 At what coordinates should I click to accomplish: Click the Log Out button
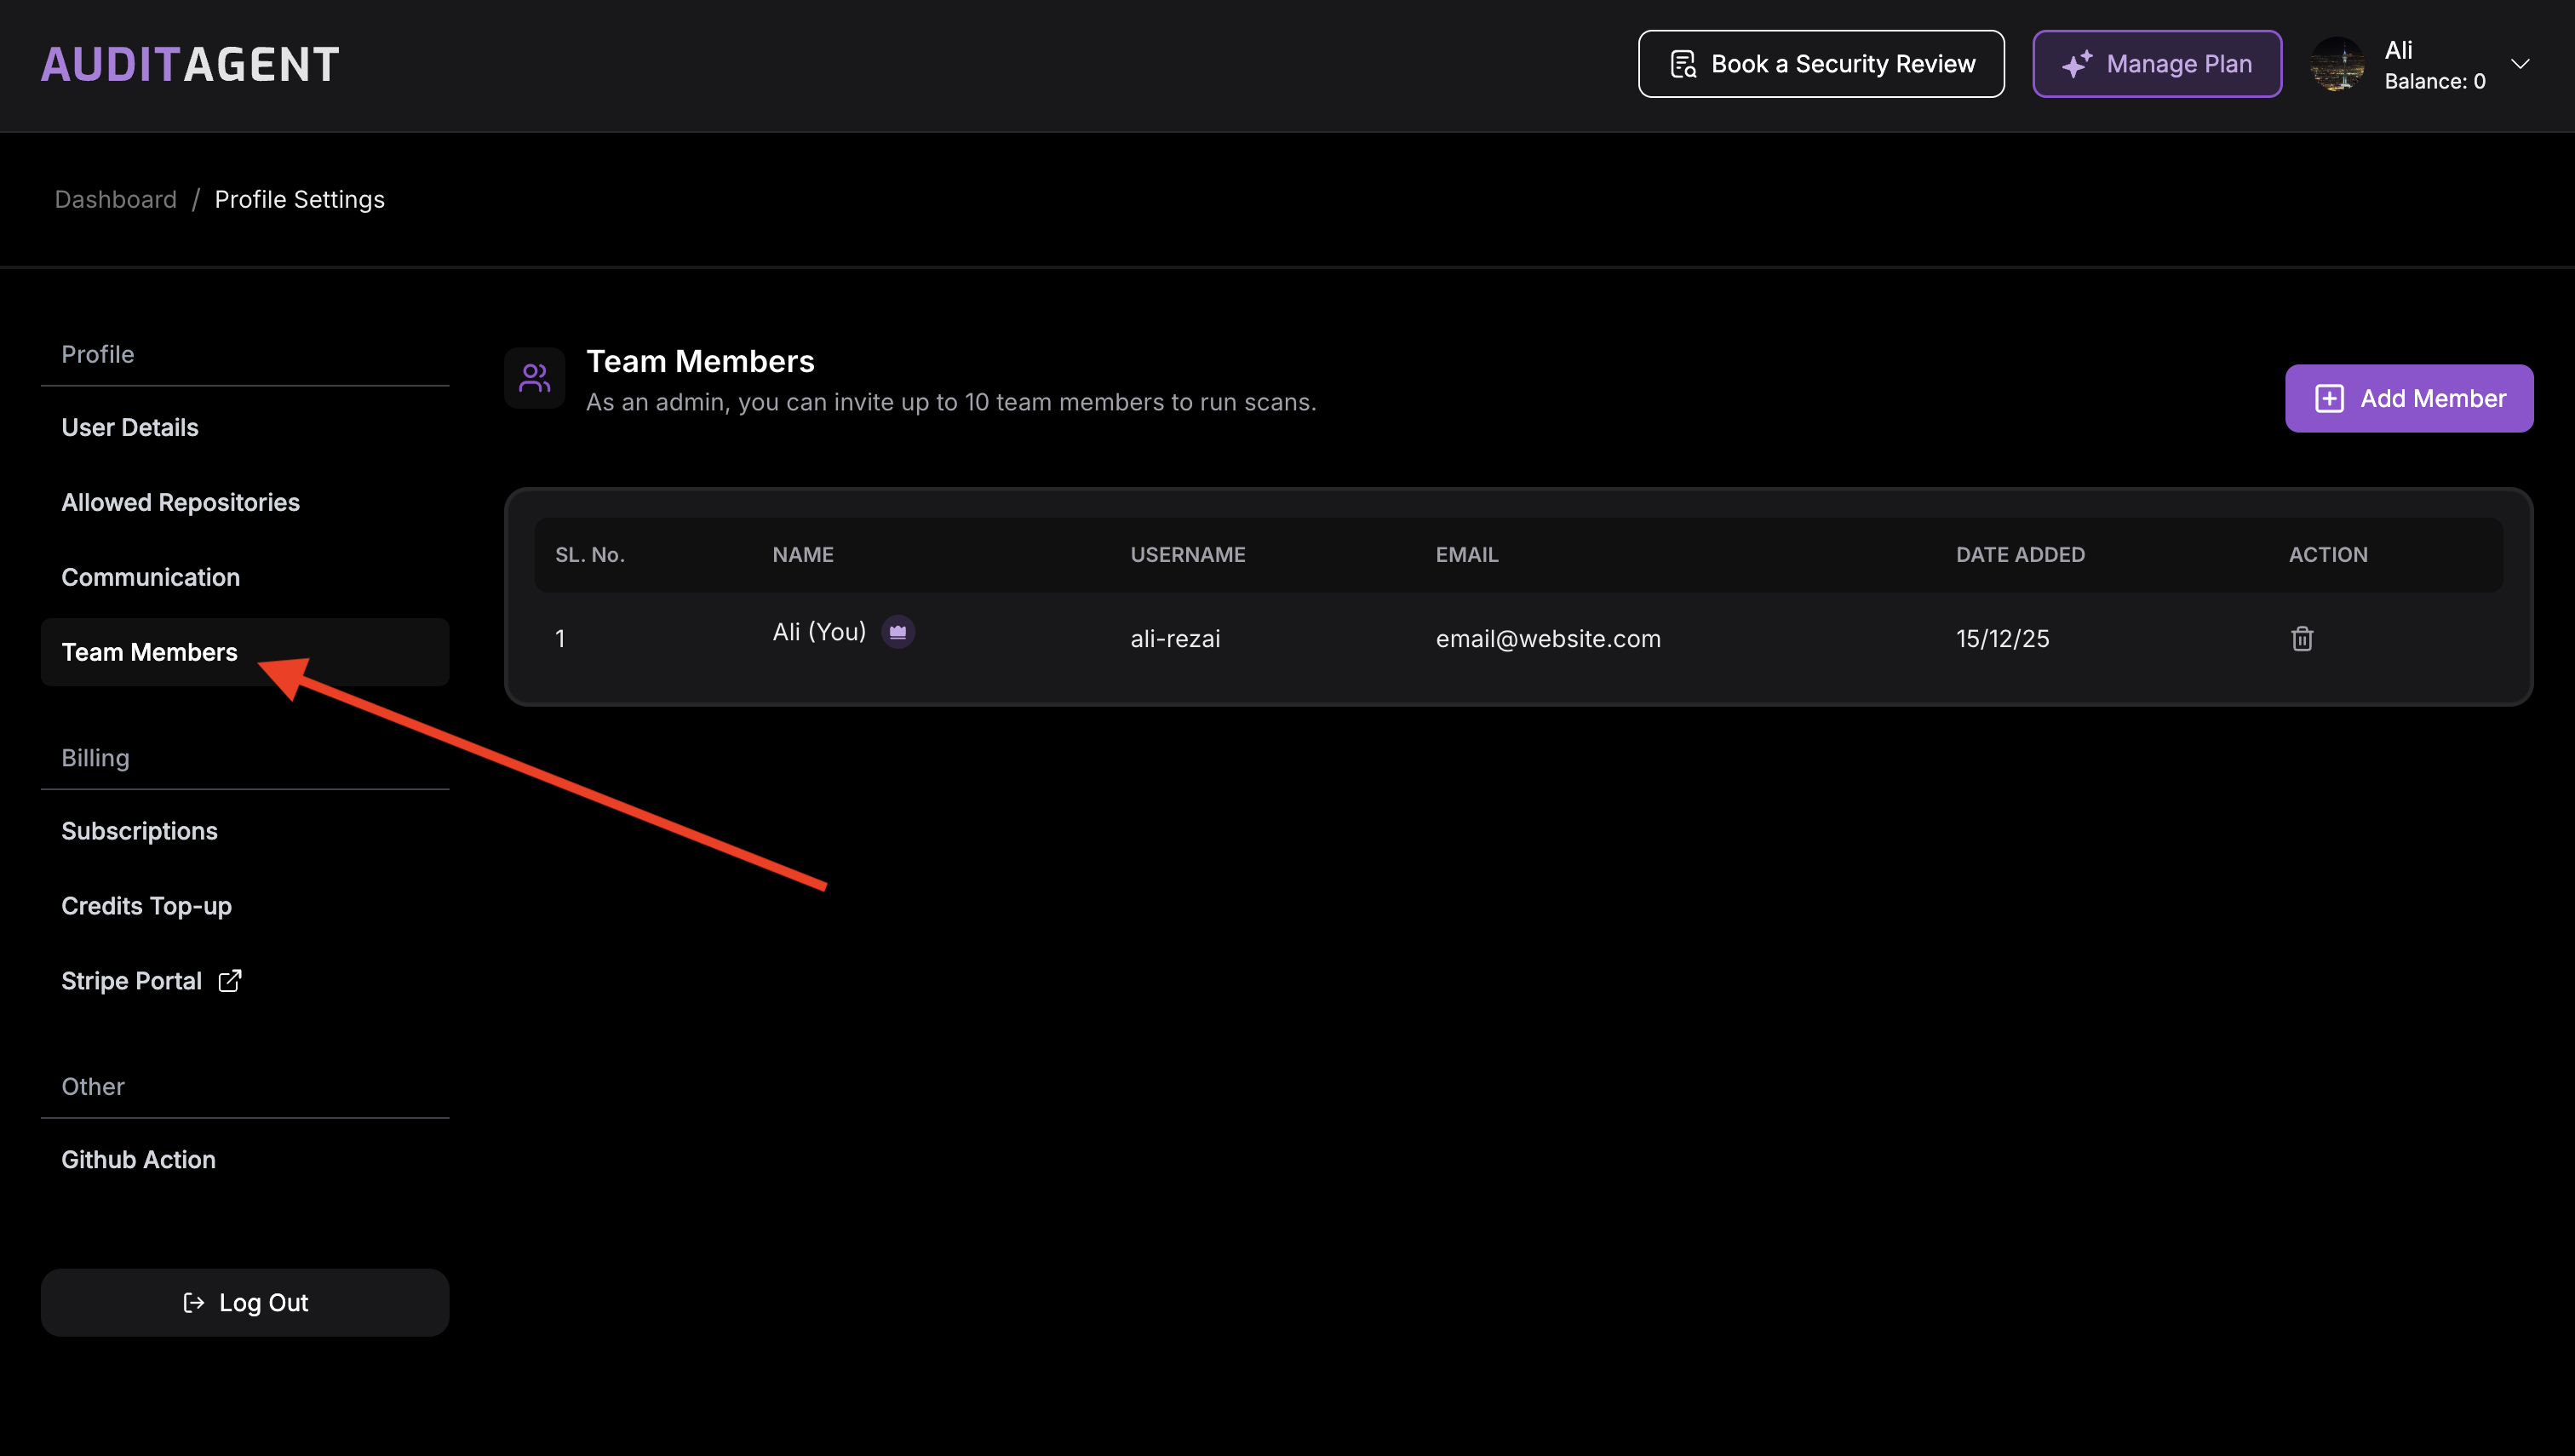tap(245, 1302)
